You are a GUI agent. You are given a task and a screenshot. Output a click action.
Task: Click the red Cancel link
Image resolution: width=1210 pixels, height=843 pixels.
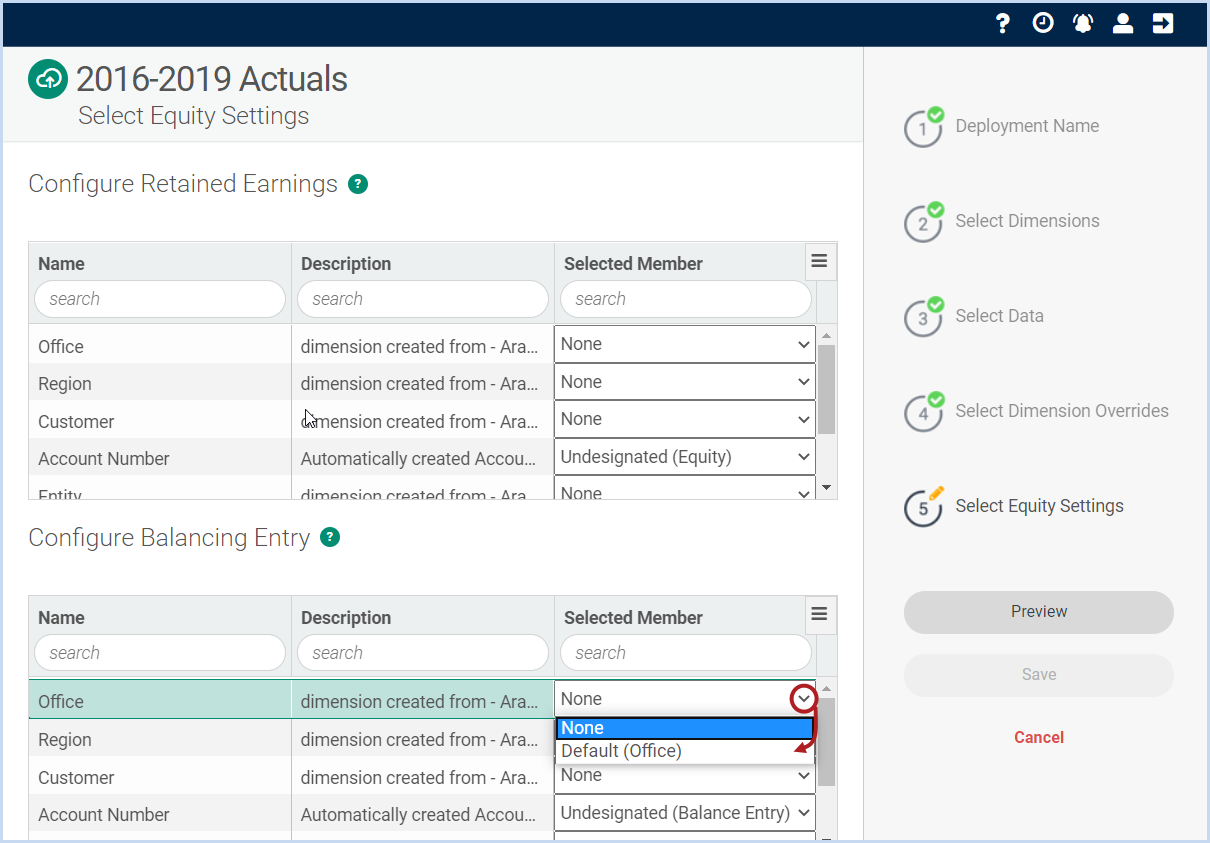coord(1039,737)
